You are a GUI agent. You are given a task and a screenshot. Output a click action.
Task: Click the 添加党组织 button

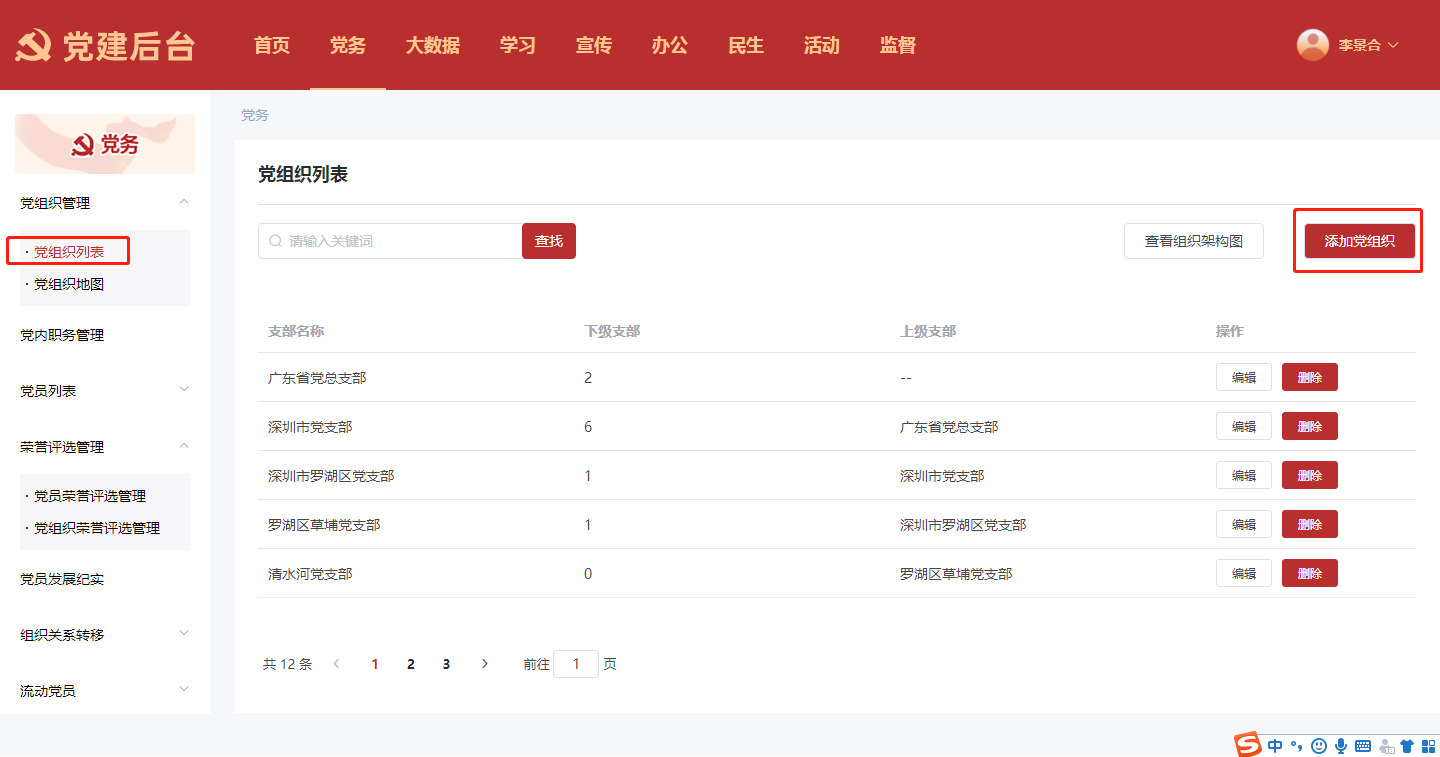click(1359, 241)
